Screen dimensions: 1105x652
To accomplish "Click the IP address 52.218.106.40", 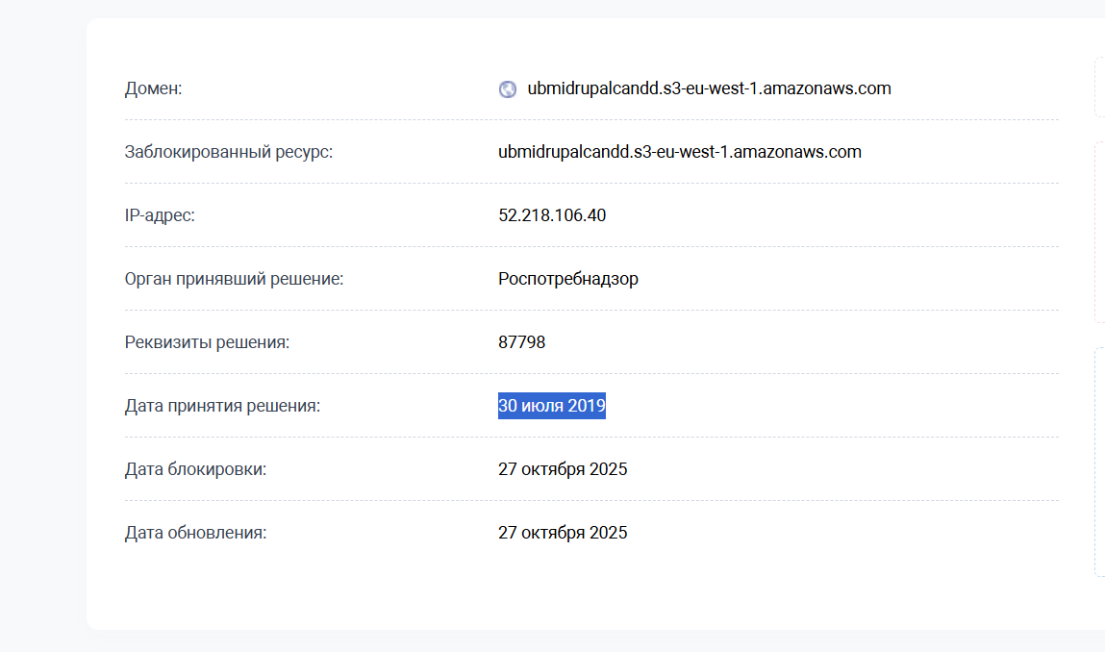I will pos(552,215).
